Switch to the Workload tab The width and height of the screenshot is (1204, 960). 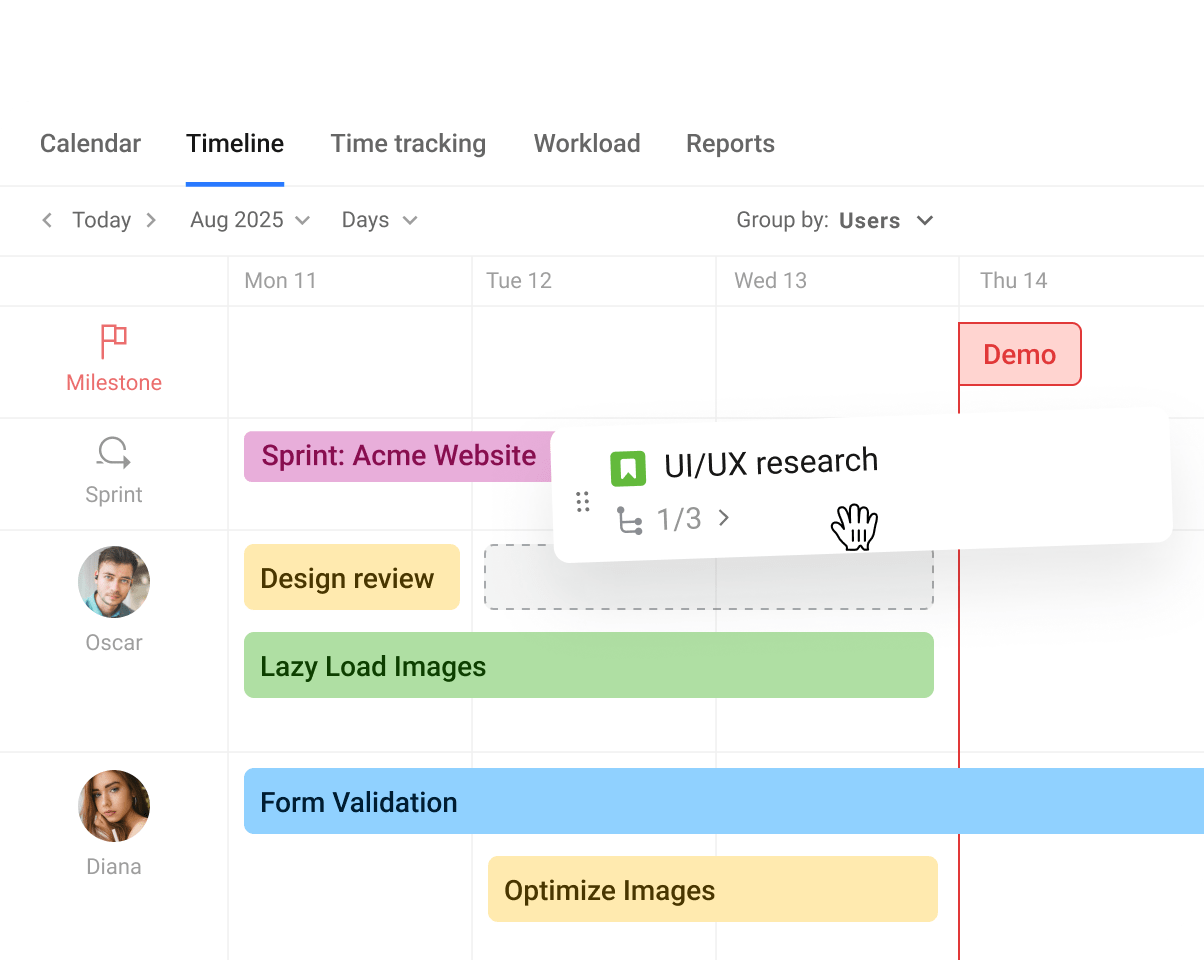[587, 143]
